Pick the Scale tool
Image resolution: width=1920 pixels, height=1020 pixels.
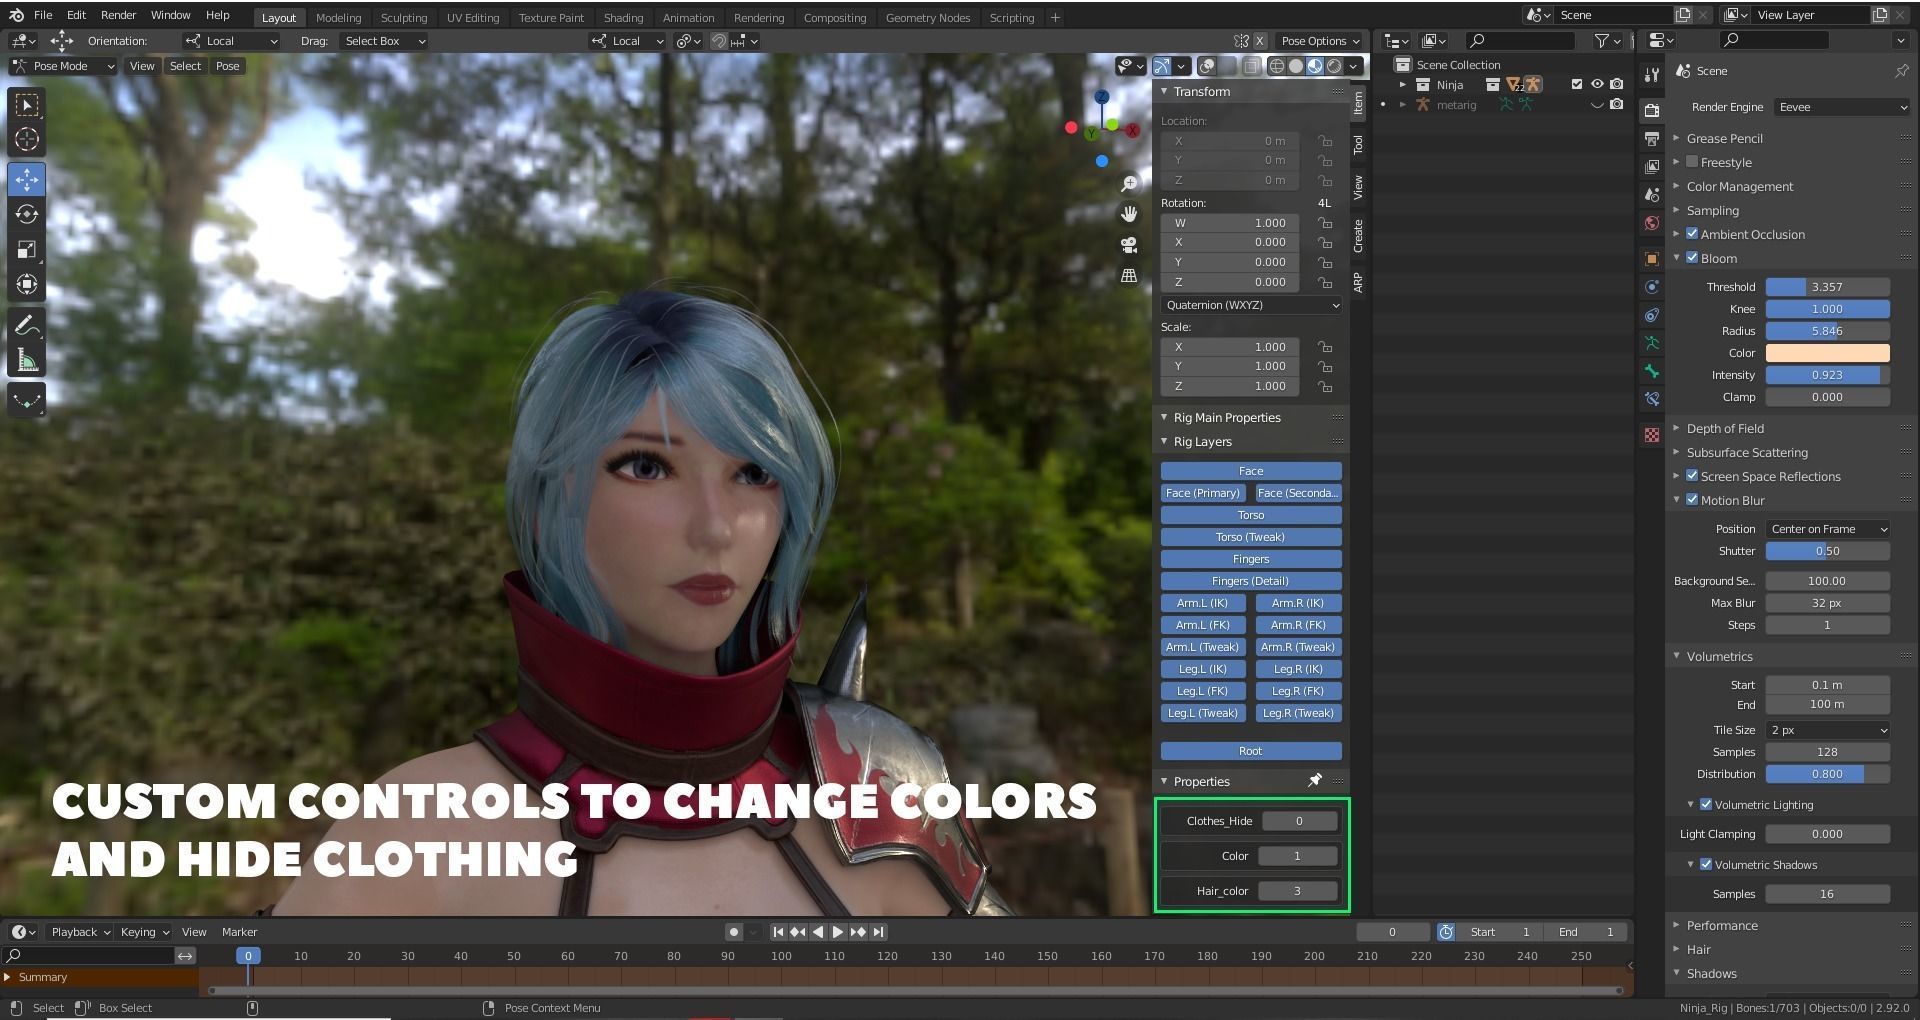click(27, 249)
